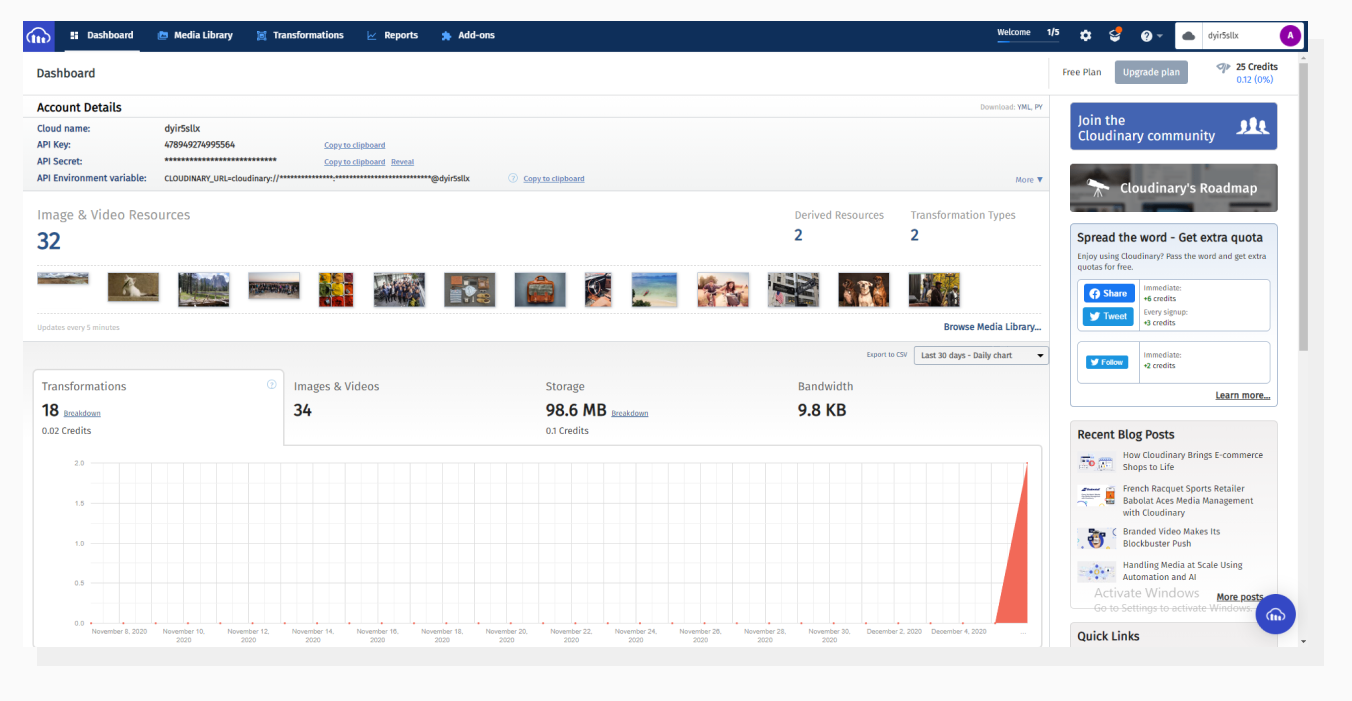The image size is (1352, 701).
Task: Open Browse Media Library link
Action: click(x=991, y=326)
